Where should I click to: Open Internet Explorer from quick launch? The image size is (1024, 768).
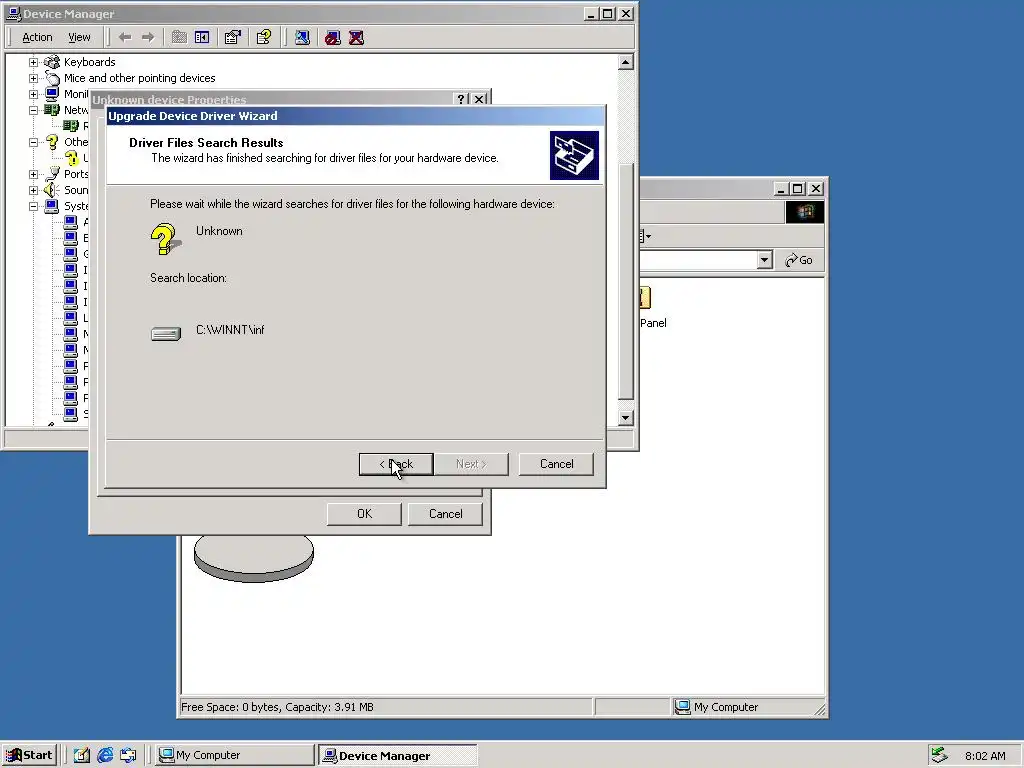[x=105, y=755]
